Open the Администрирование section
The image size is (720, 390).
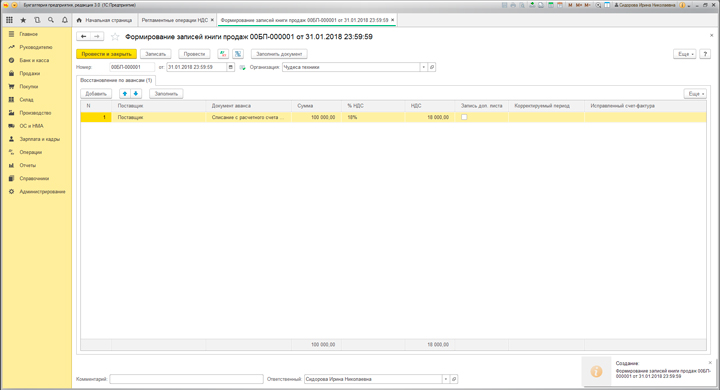coord(42,192)
